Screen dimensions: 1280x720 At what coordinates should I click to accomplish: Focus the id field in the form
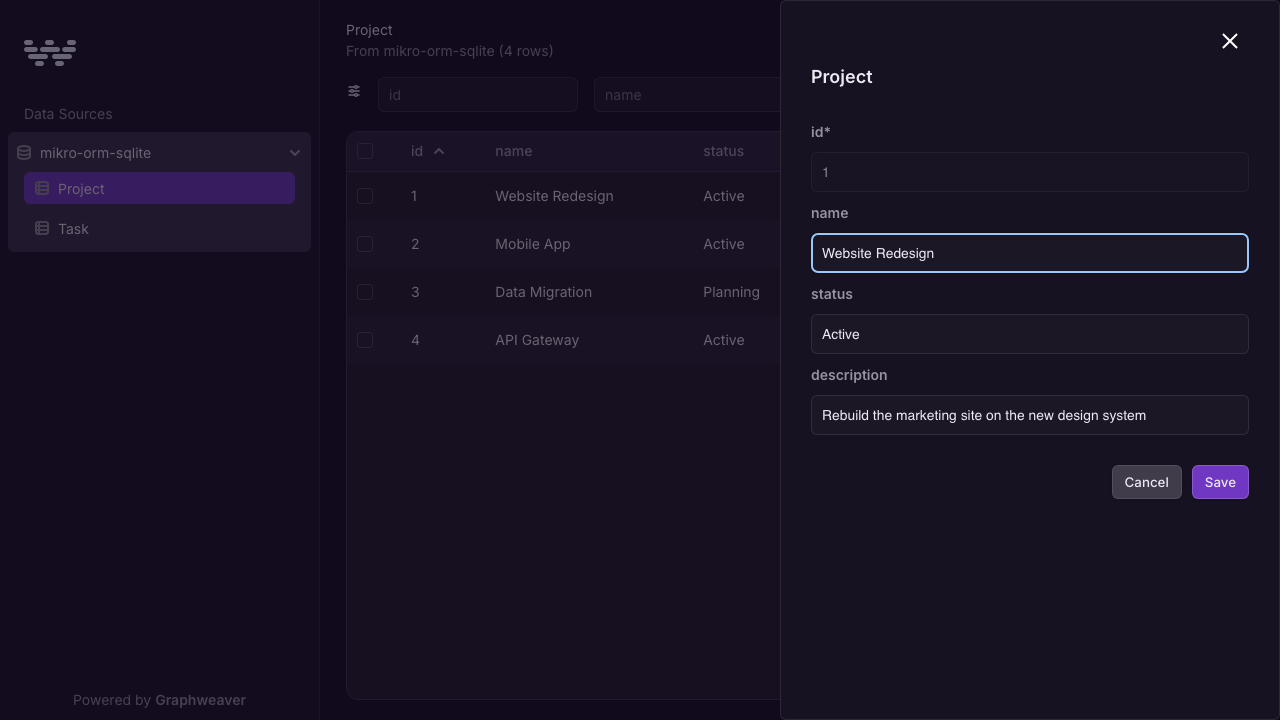pos(1030,172)
